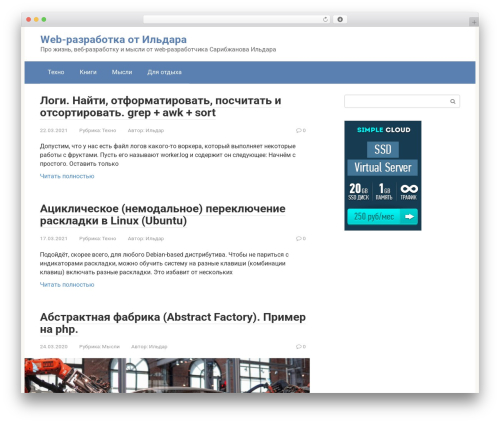500x423 pixels.
Task: Open the Мысли menu item
Action: [x=122, y=72]
